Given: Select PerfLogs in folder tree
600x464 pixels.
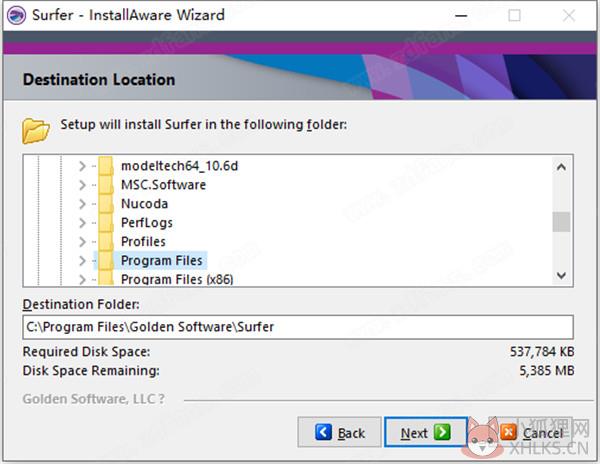Looking at the screenshot, I should tap(147, 223).
